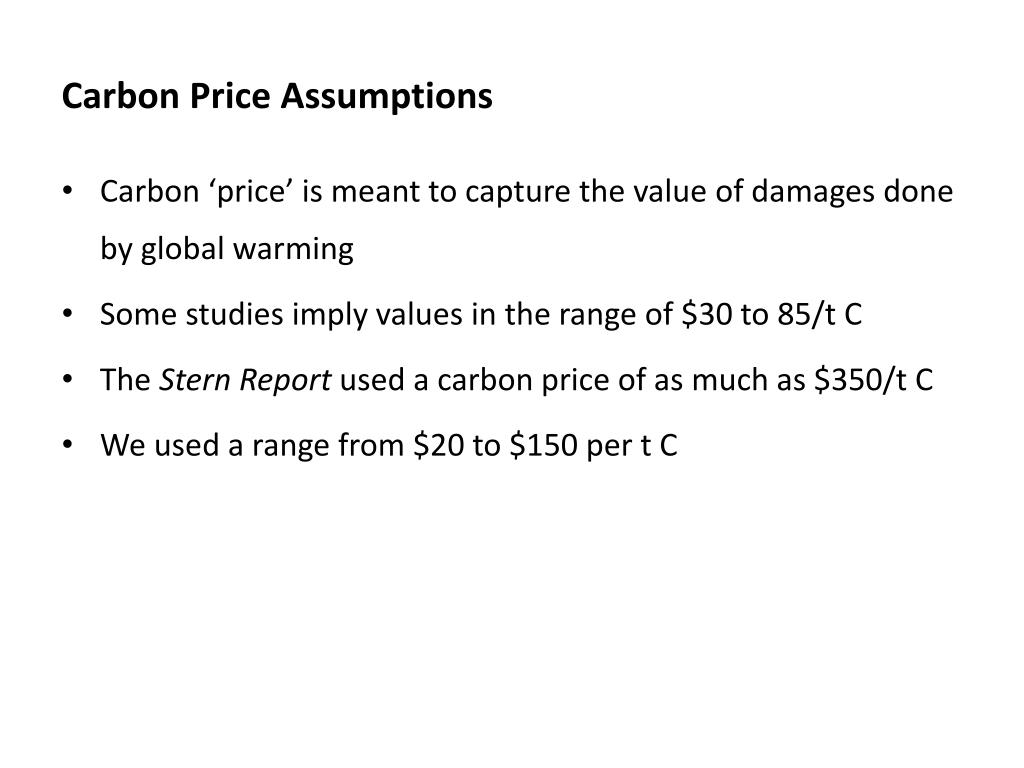
Task: Click the fourth bullet point marker
Action: (68, 445)
